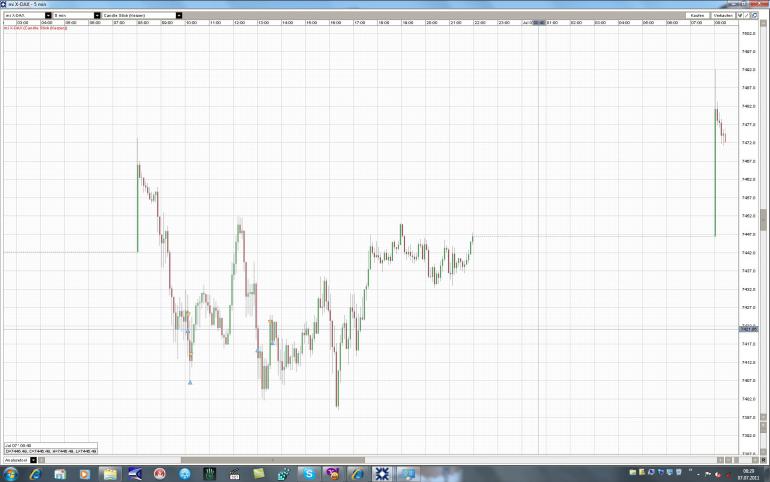Open Skype from the taskbar
Image resolution: width=770 pixels, height=482 pixels.
(308, 474)
